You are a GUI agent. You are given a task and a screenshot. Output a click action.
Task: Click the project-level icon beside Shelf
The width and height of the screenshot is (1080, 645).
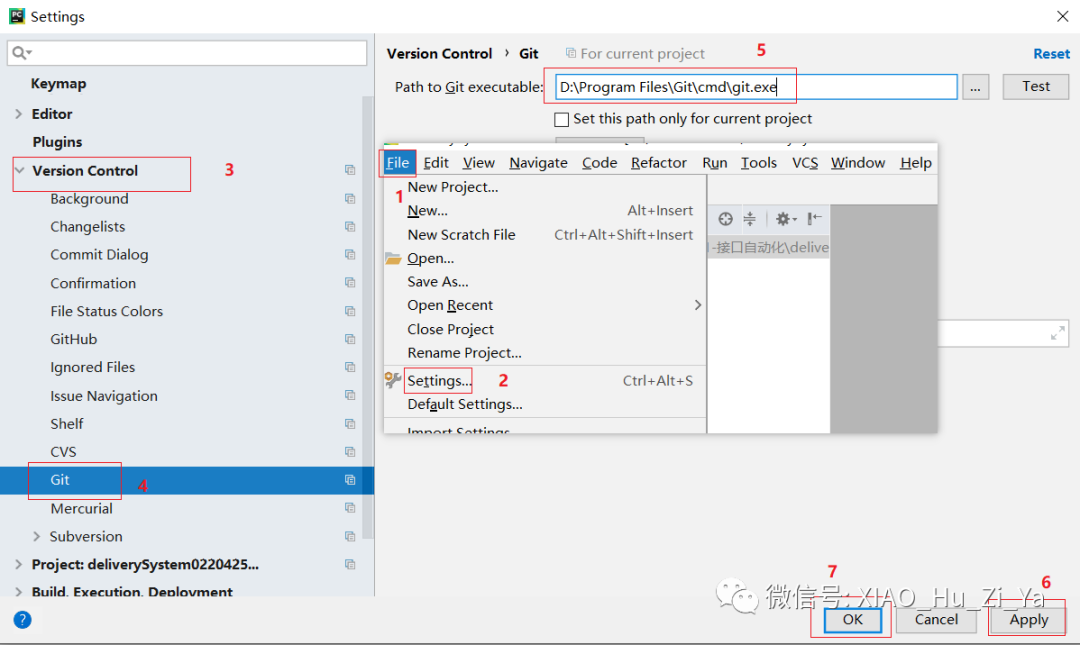(x=350, y=424)
